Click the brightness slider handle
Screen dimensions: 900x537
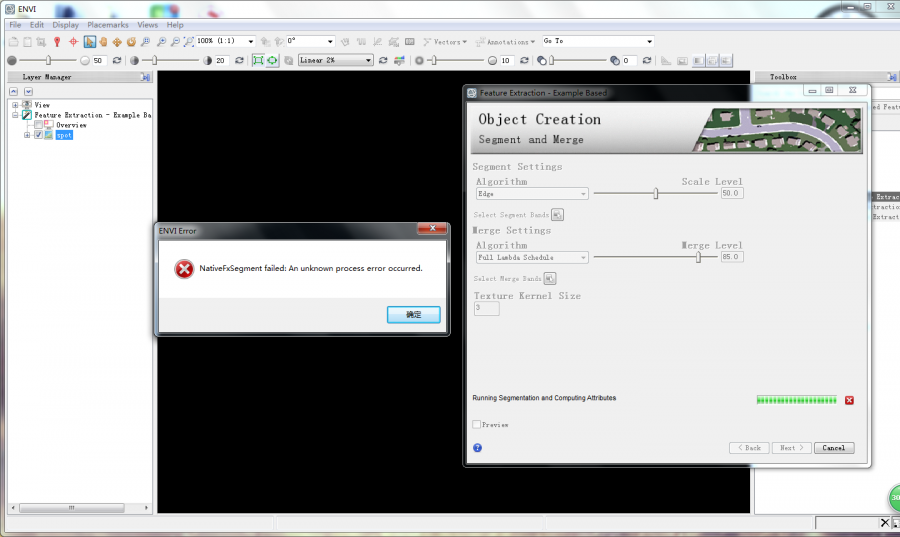[48, 60]
